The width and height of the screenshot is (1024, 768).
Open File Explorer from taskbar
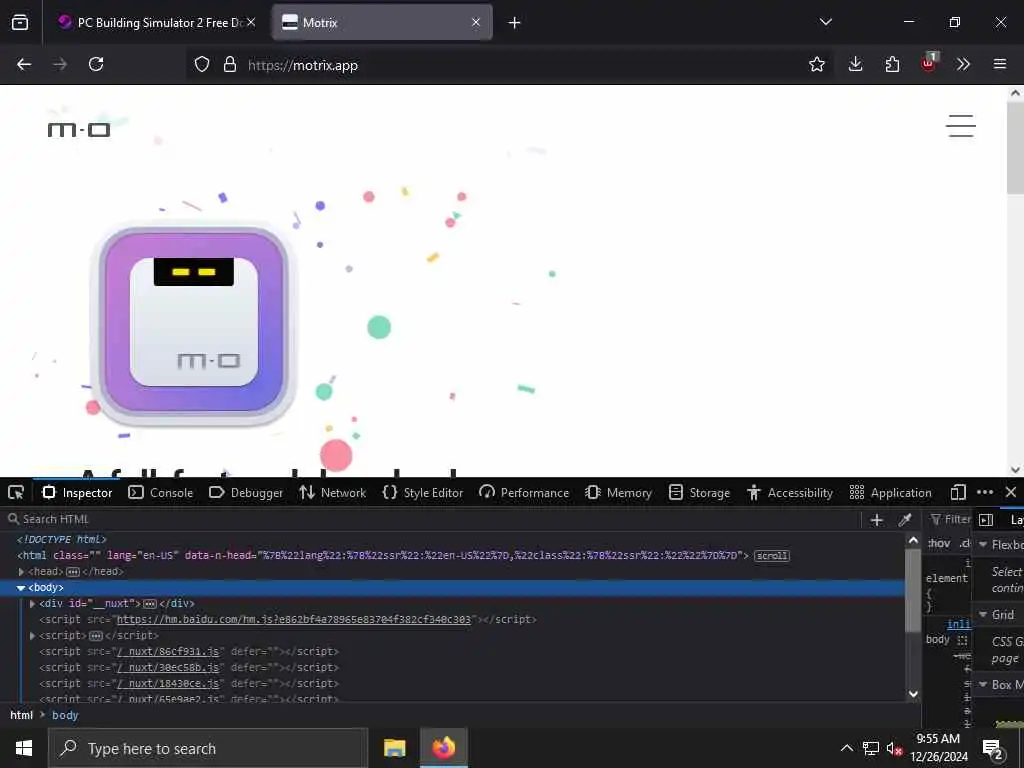click(x=394, y=748)
